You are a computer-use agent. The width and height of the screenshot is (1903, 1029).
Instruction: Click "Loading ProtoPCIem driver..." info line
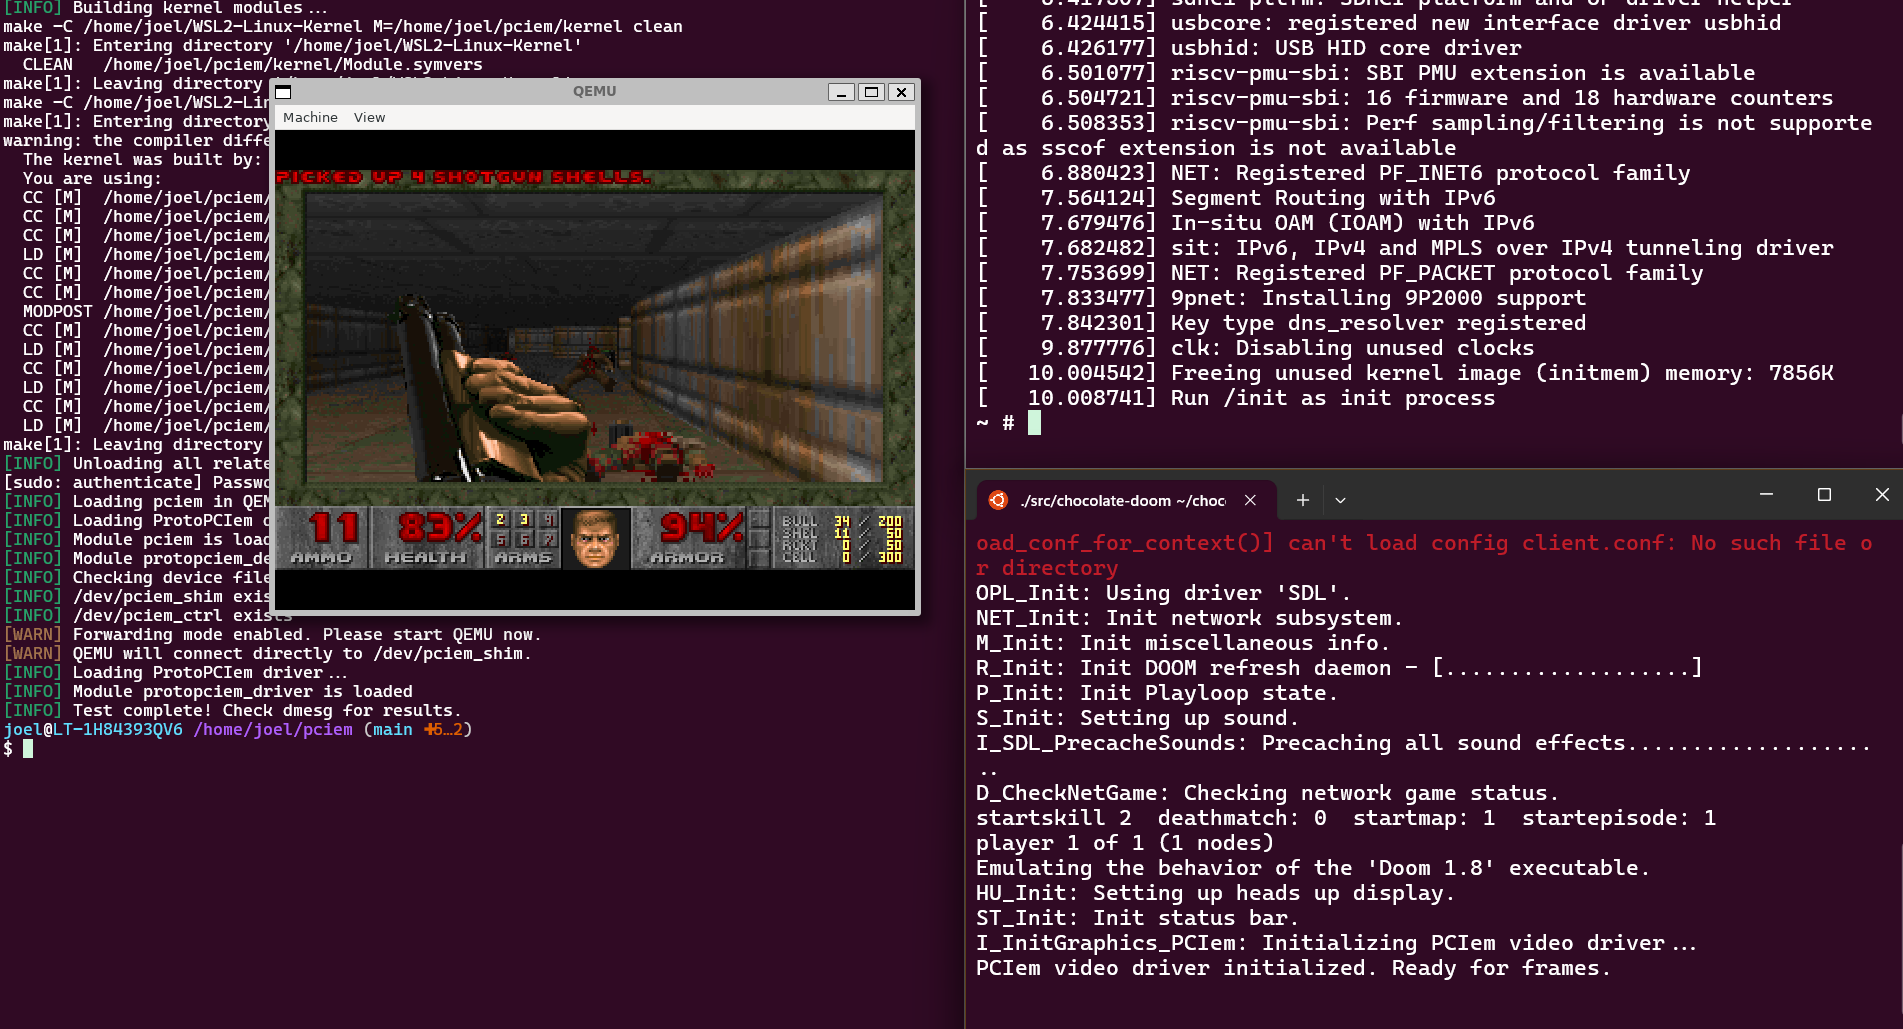[x=176, y=673]
